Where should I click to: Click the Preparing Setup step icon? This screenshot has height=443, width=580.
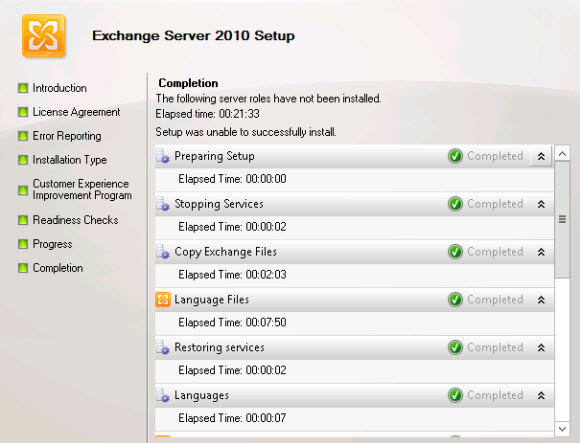pyautogui.click(x=163, y=156)
